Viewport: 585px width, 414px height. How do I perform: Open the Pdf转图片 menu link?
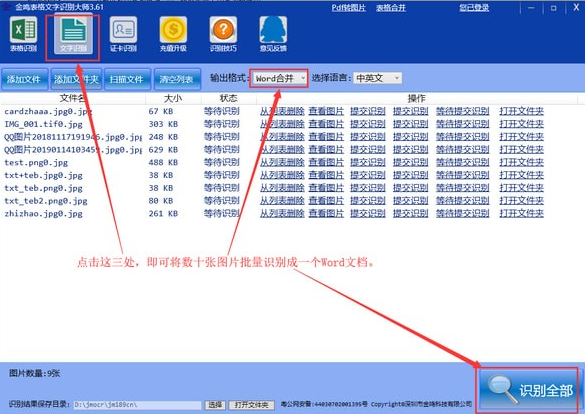pyautogui.click(x=348, y=8)
